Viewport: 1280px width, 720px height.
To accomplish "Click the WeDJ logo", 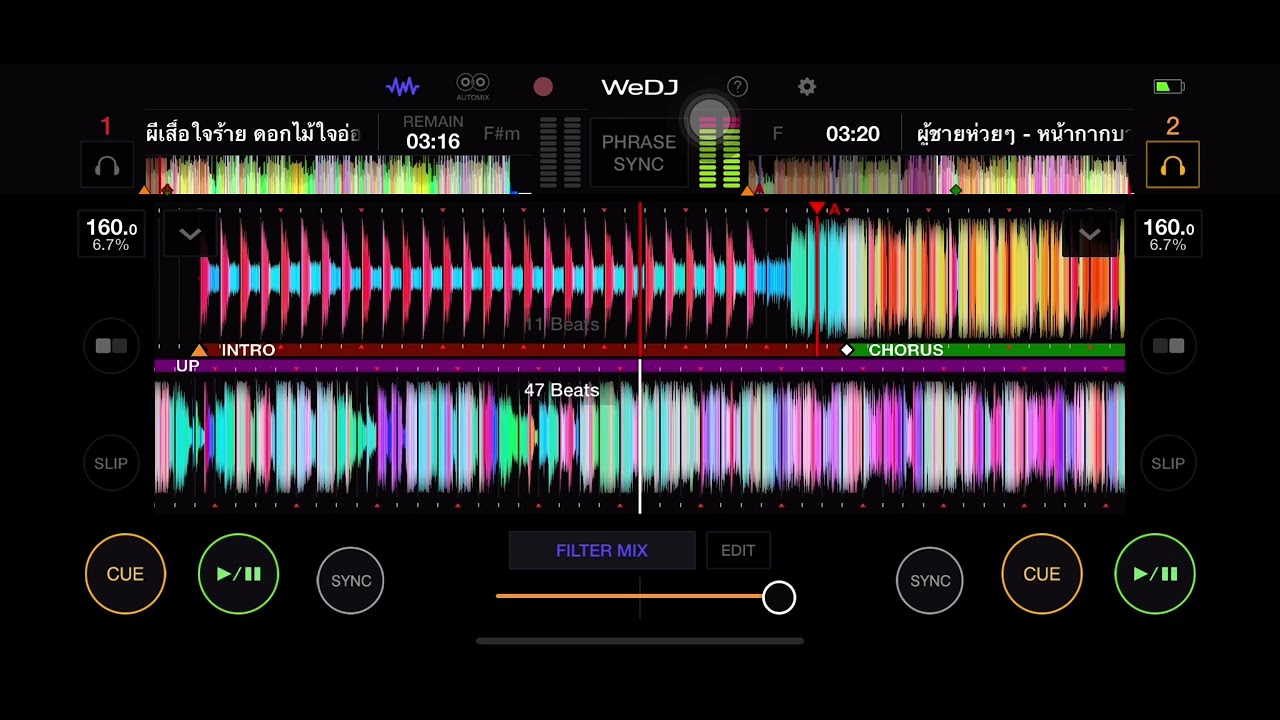I will (x=640, y=87).
